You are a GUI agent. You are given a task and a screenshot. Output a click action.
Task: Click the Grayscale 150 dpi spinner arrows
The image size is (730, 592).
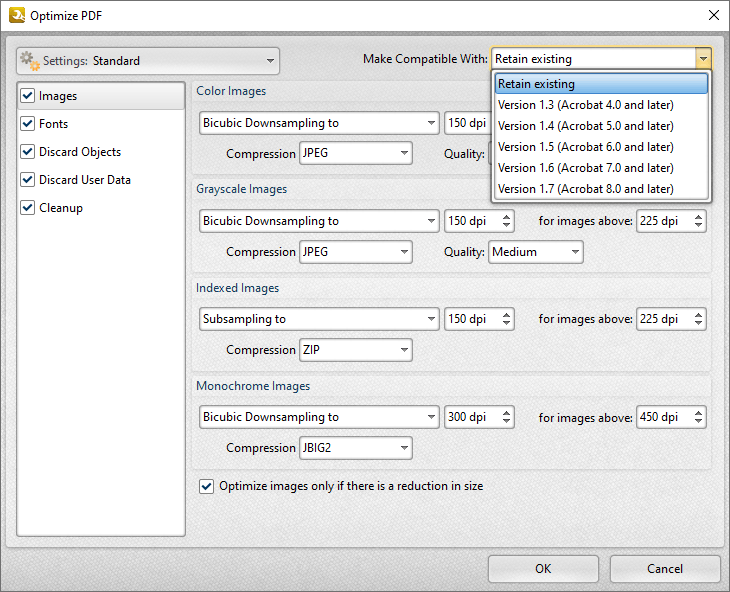tap(507, 221)
